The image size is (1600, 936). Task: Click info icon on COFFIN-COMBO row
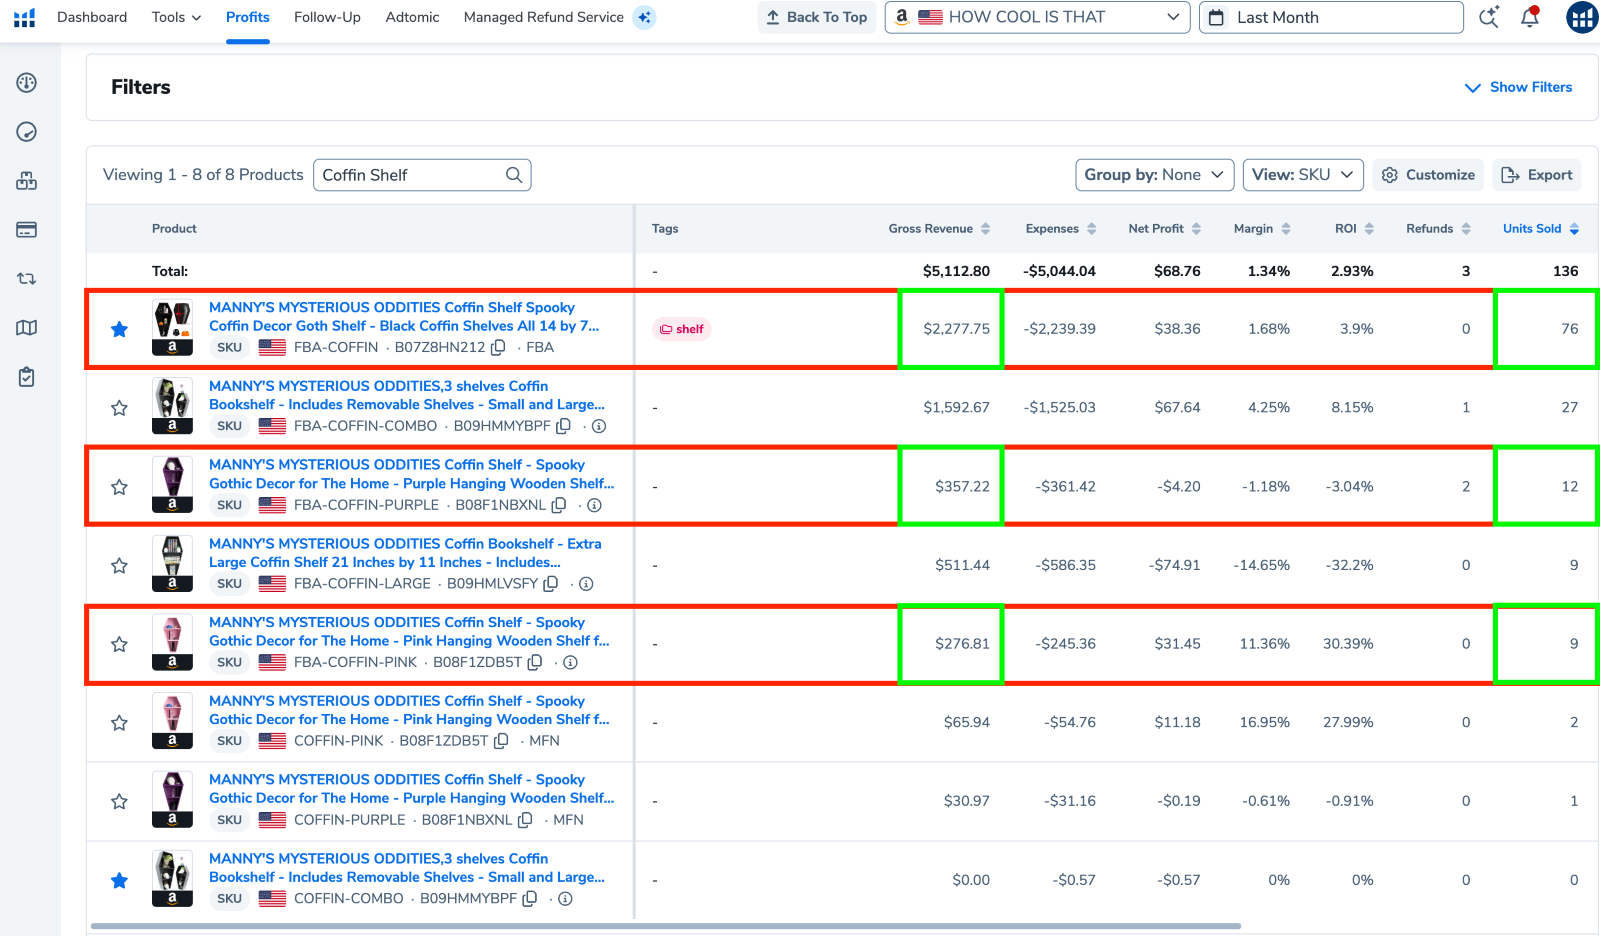[565, 899]
